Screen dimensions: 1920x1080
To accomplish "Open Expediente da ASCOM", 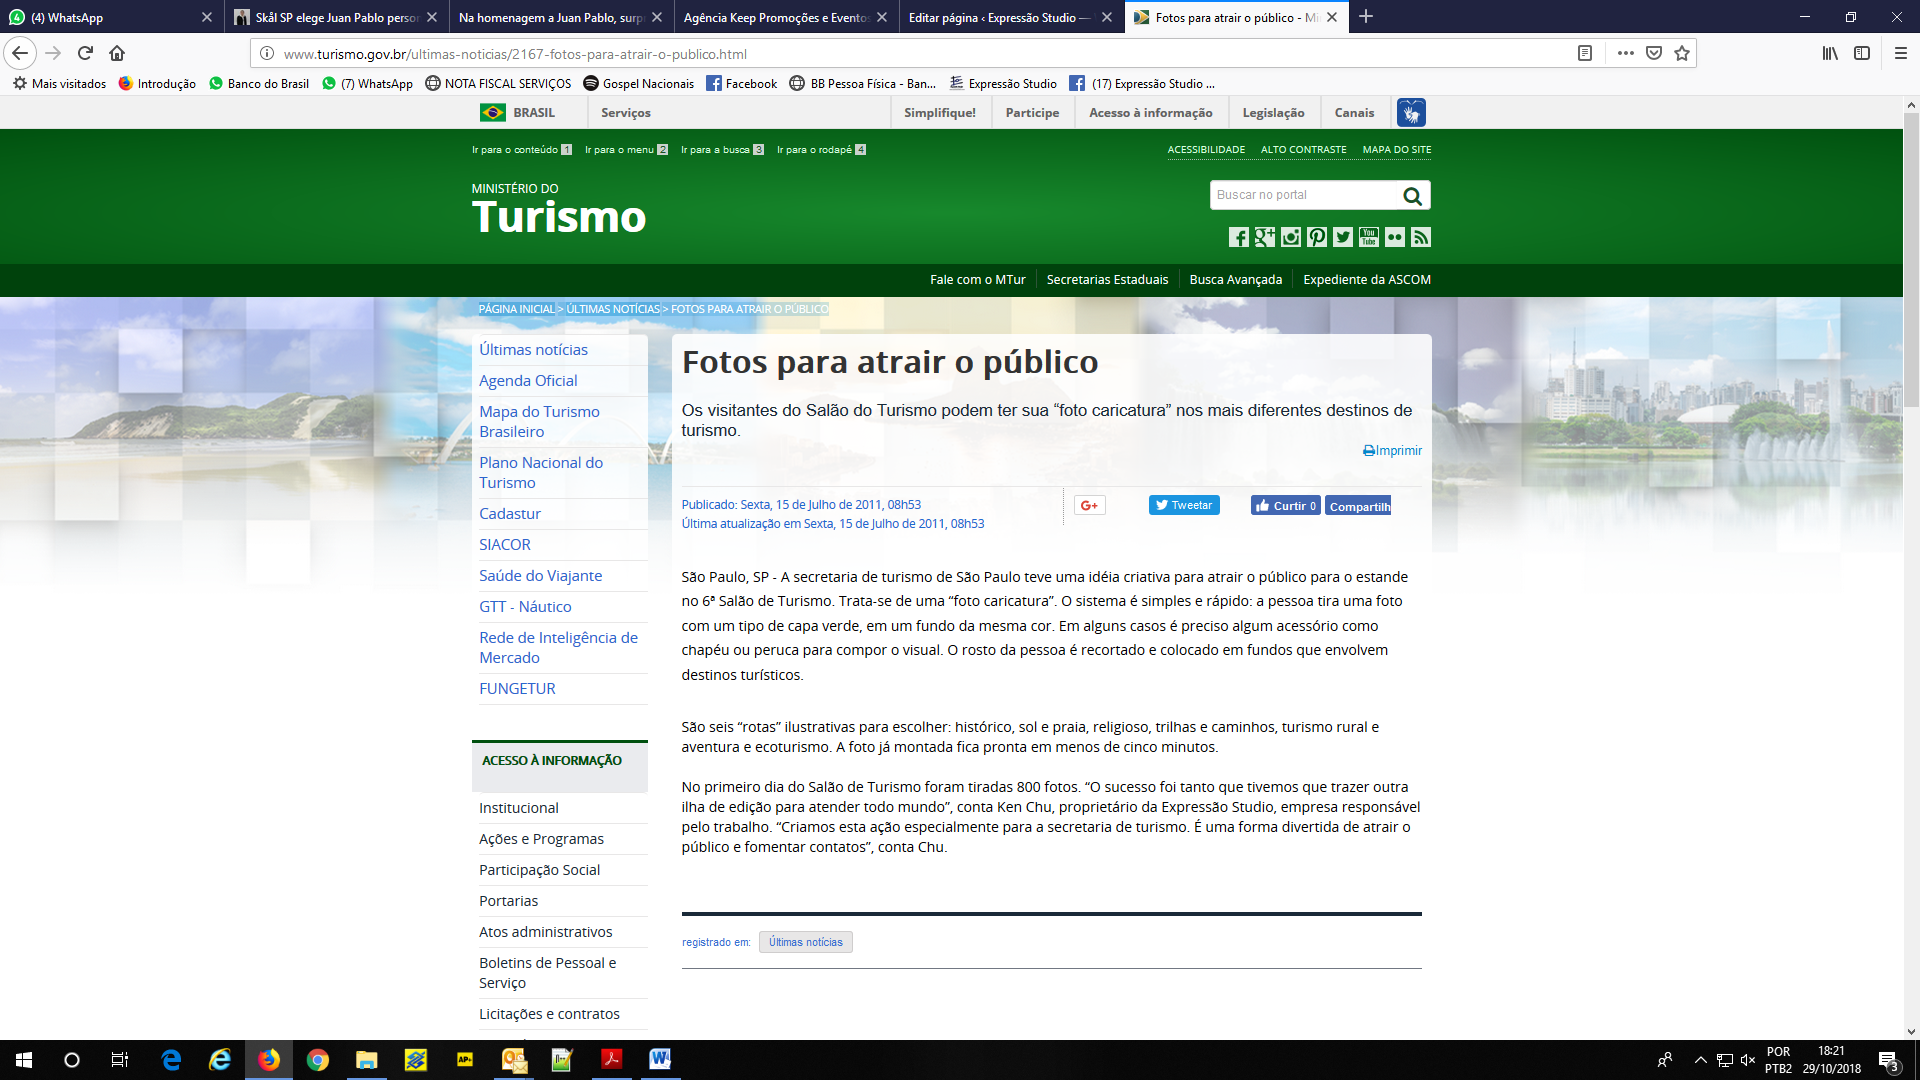I will click(x=1366, y=280).
